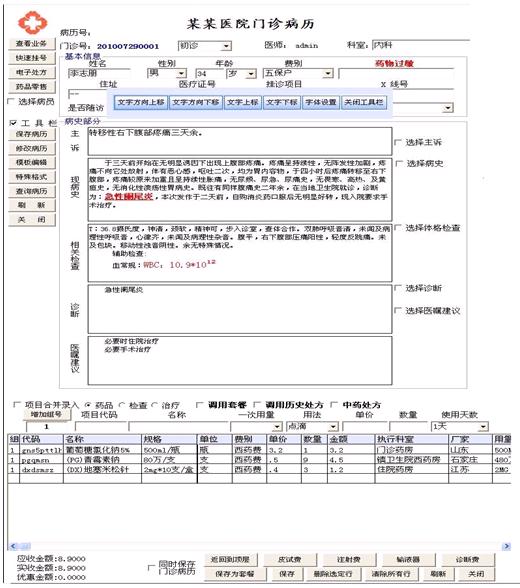Apply 文字上标 superscript
Viewport: 520px width, 588px height.
tap(243, 102)
